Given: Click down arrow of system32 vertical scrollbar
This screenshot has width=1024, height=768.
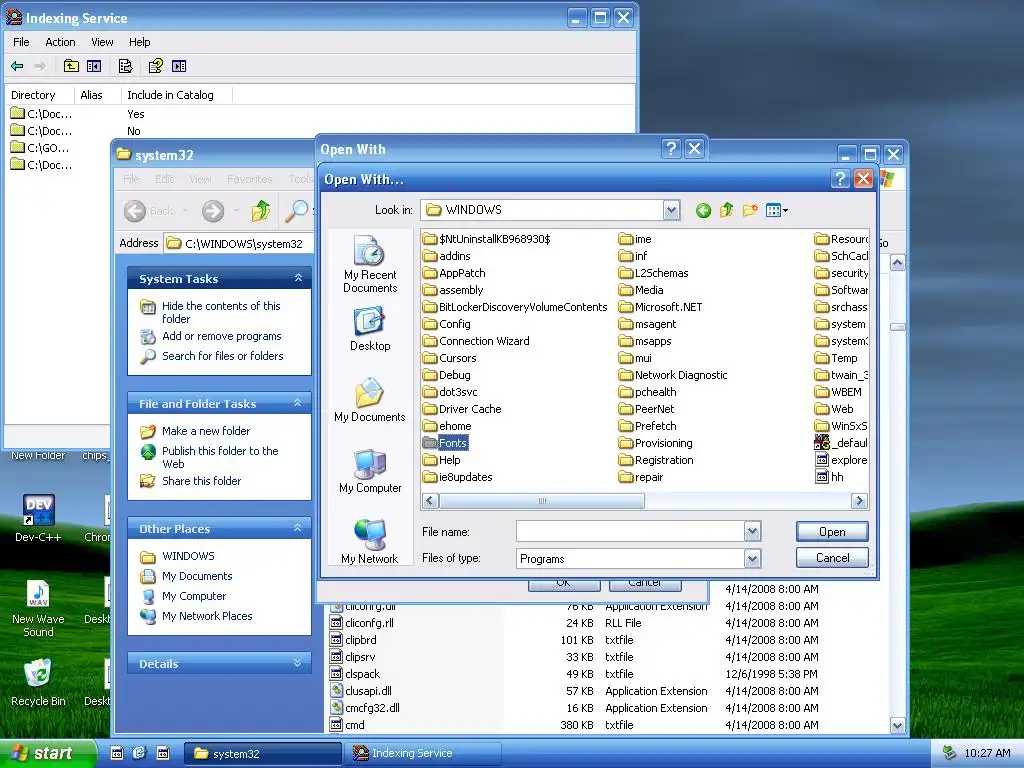Looking at the screenshot, I should pyautogui.click(x=897, y=725).
